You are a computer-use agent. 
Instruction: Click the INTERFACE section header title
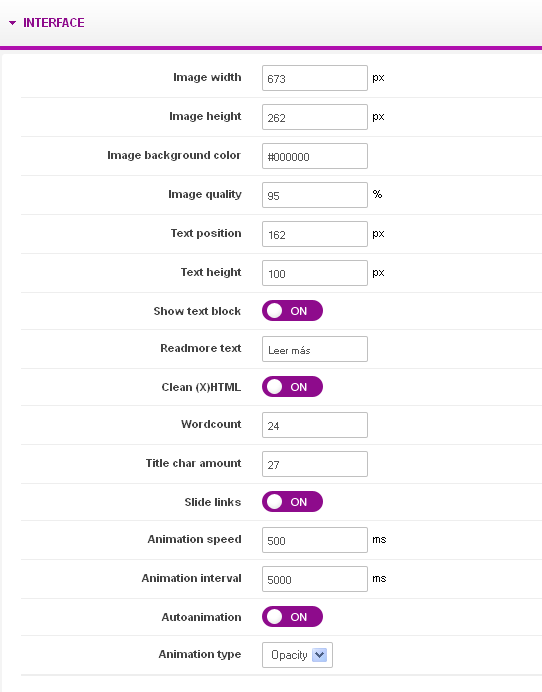click(53, 23)
